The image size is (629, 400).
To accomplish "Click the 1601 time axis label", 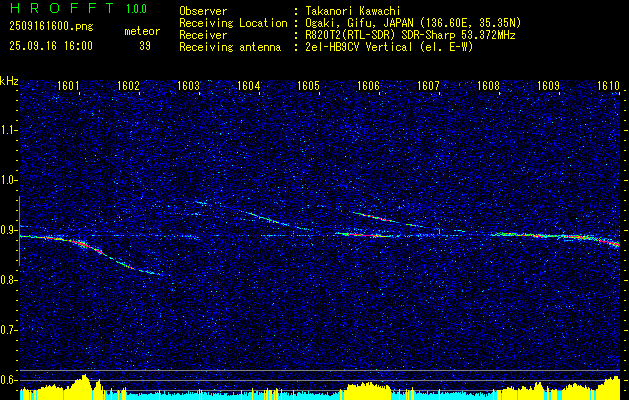I will tap(68, 85).
